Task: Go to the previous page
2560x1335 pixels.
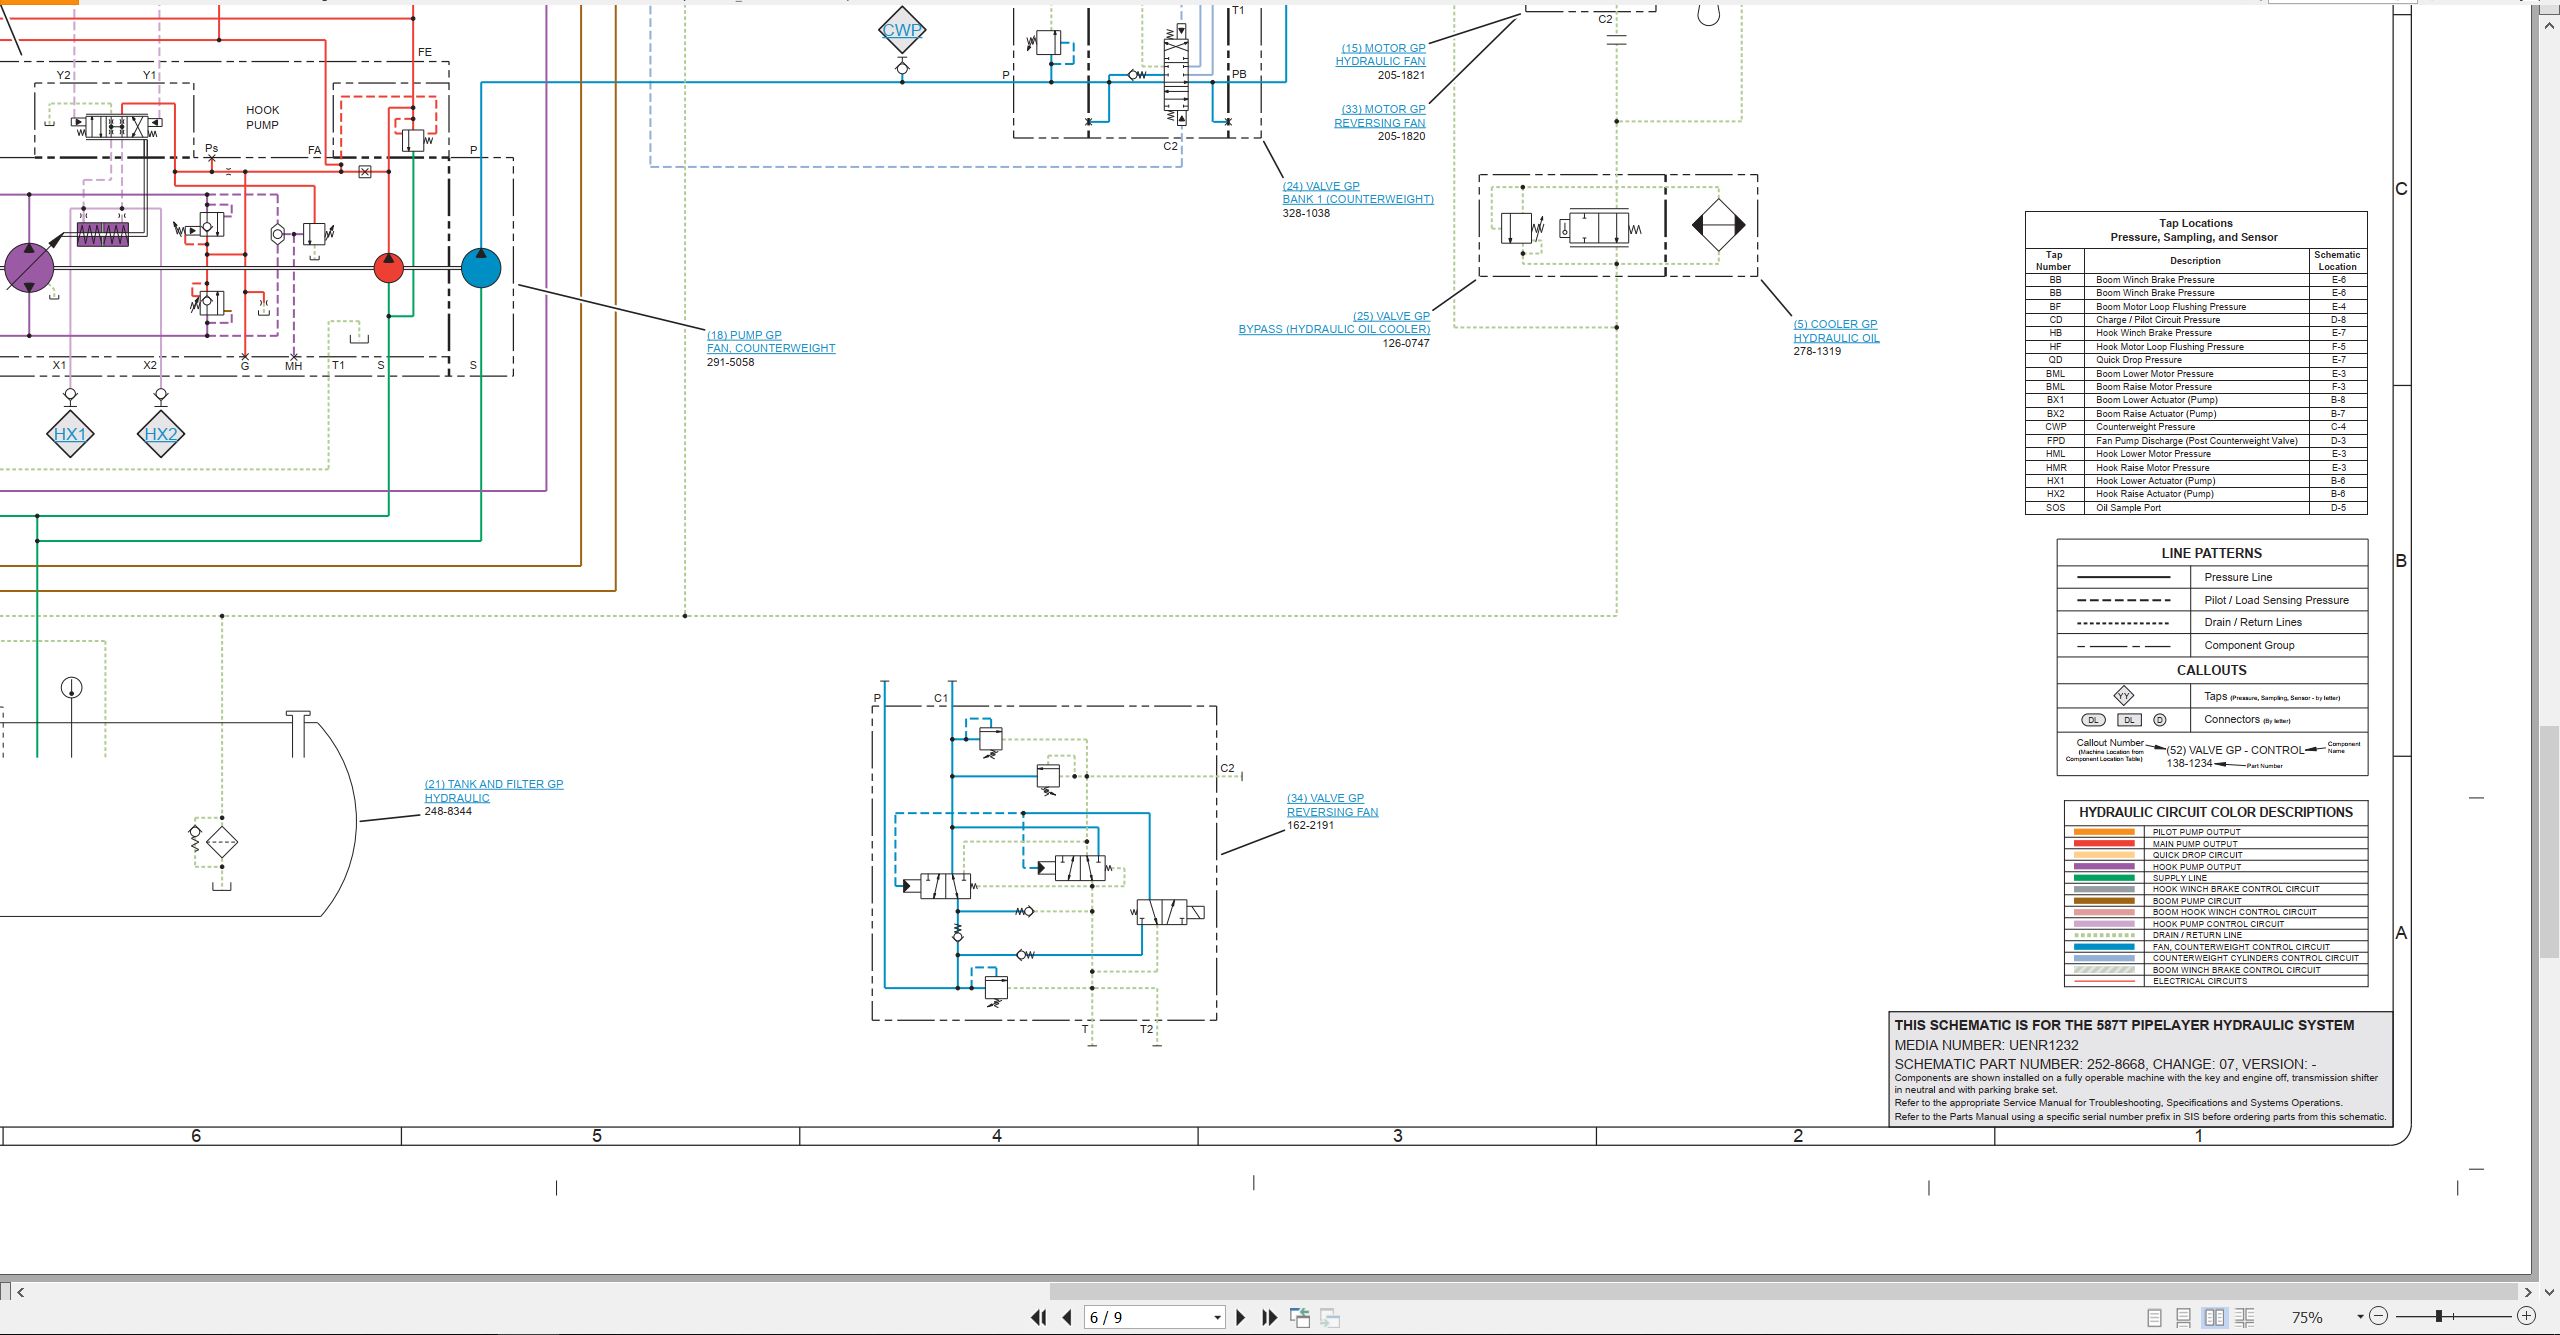Action: 1067,1317
